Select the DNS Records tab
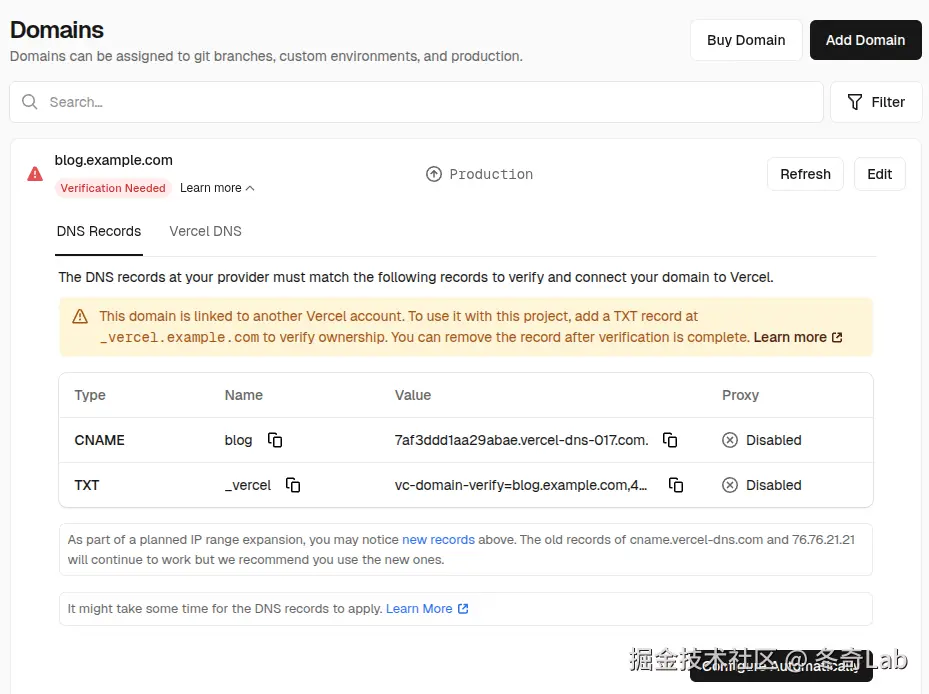Image resolution: width=929 pixels, height=694 pixels. tap(98, 231)
